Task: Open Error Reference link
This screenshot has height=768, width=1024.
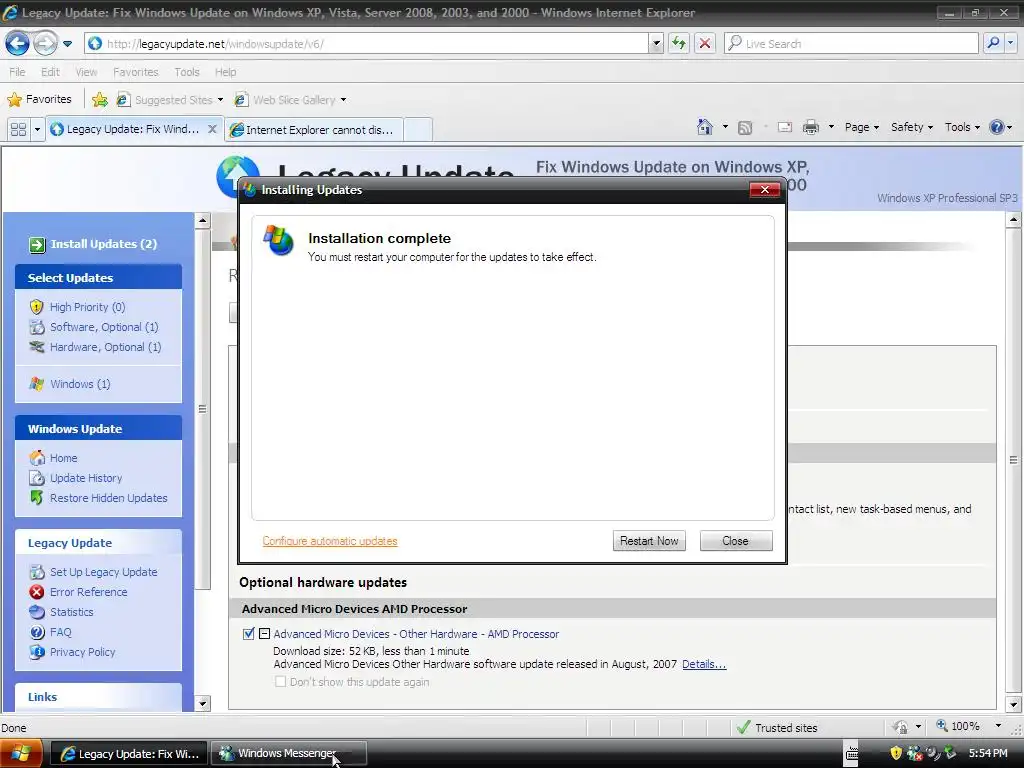Action: point(88,592)
